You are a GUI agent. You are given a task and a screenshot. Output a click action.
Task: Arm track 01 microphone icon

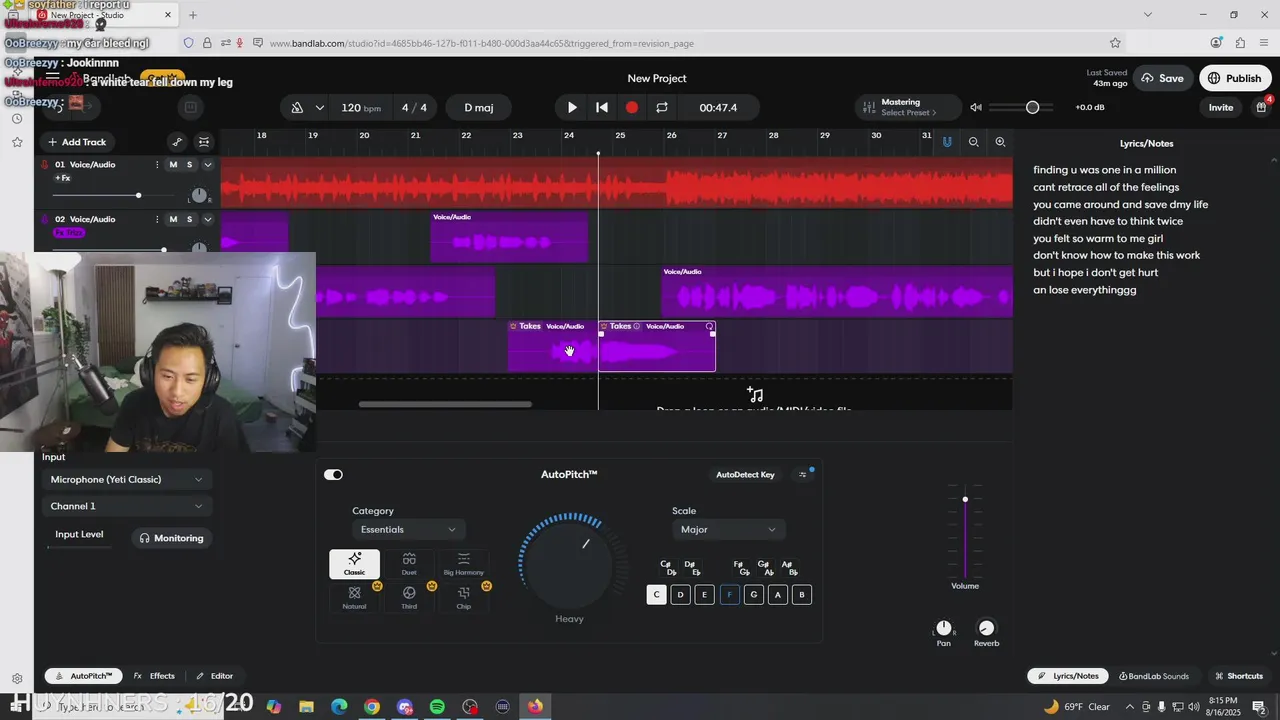(x=45, y=165)
